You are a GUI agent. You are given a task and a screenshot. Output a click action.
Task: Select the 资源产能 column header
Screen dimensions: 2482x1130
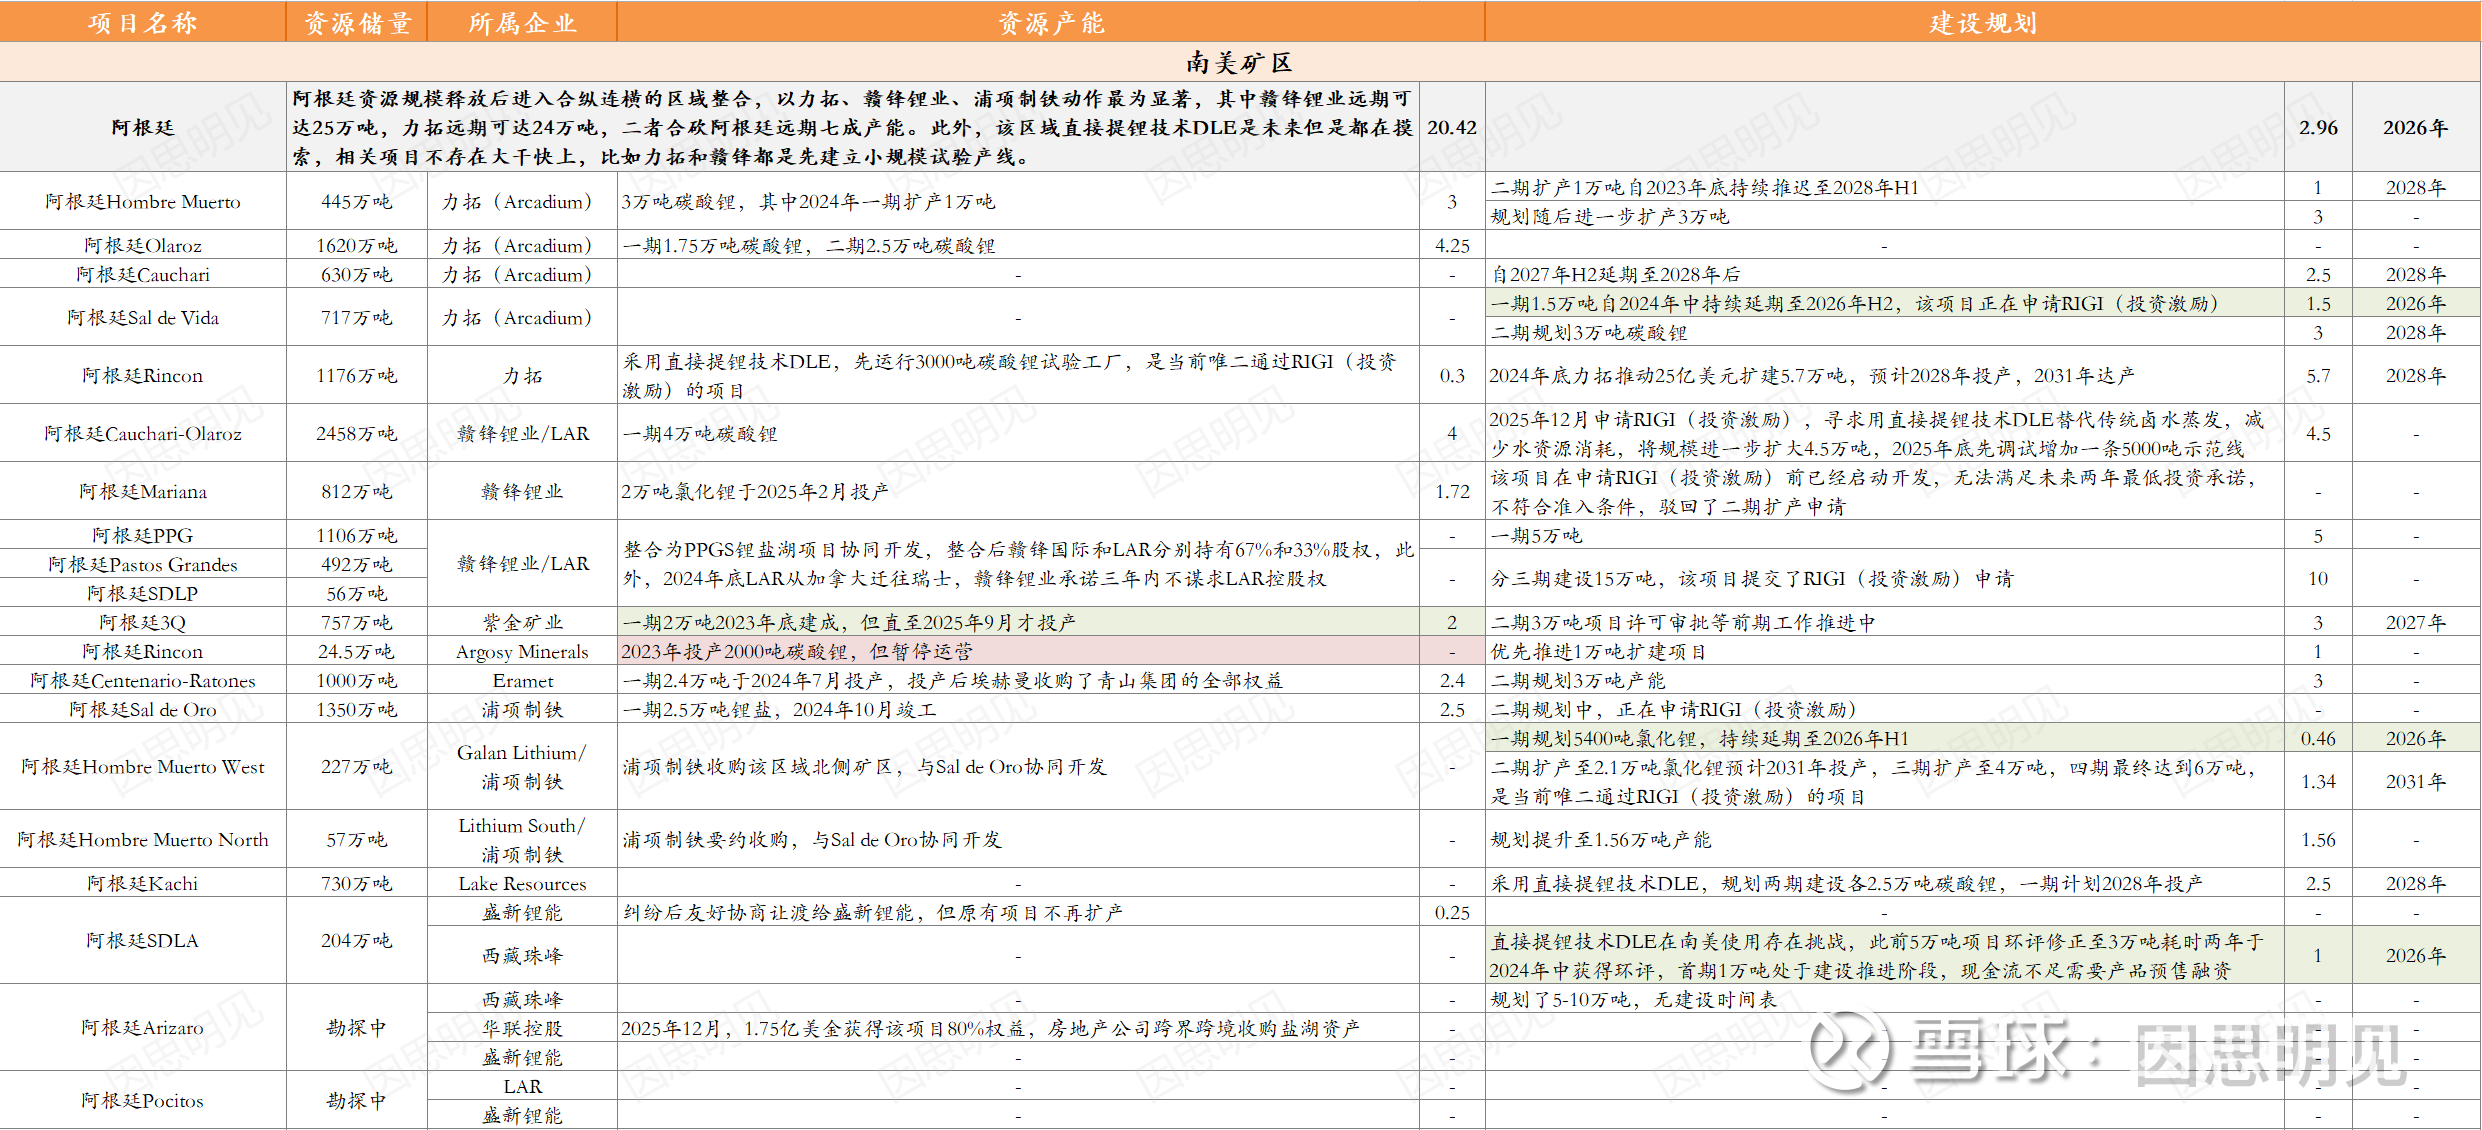[1050, 22]
